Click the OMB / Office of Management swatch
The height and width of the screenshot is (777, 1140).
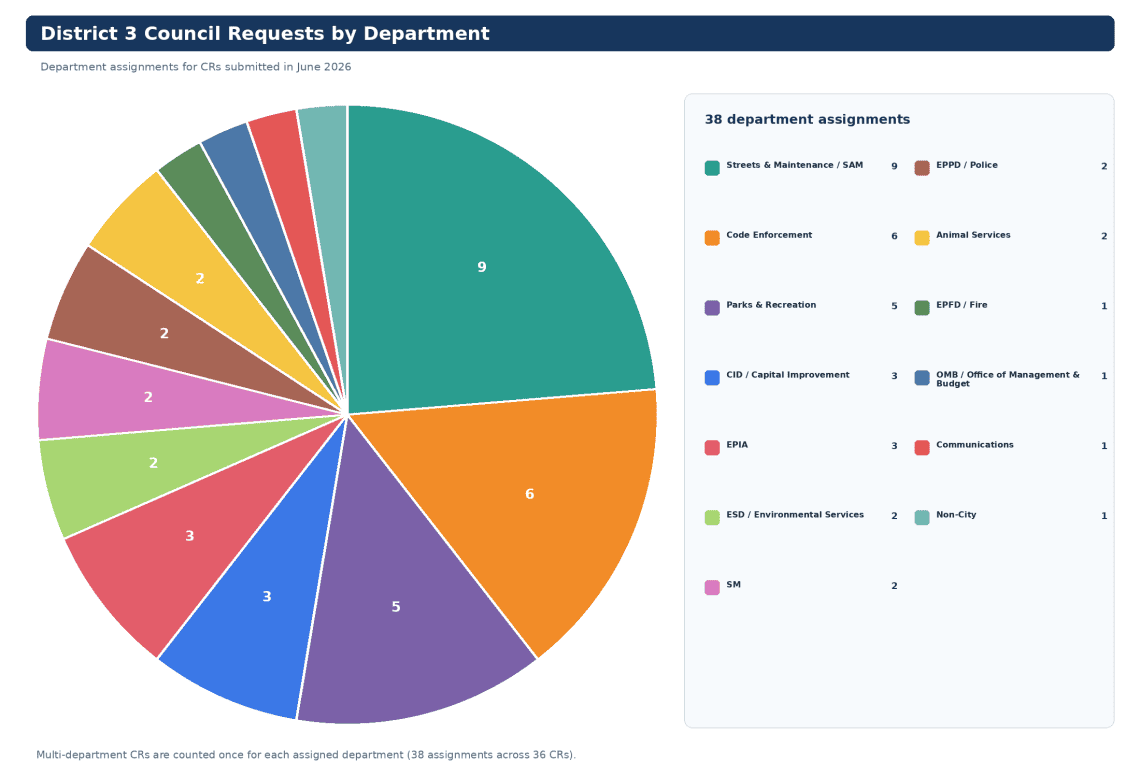[922, 377]
